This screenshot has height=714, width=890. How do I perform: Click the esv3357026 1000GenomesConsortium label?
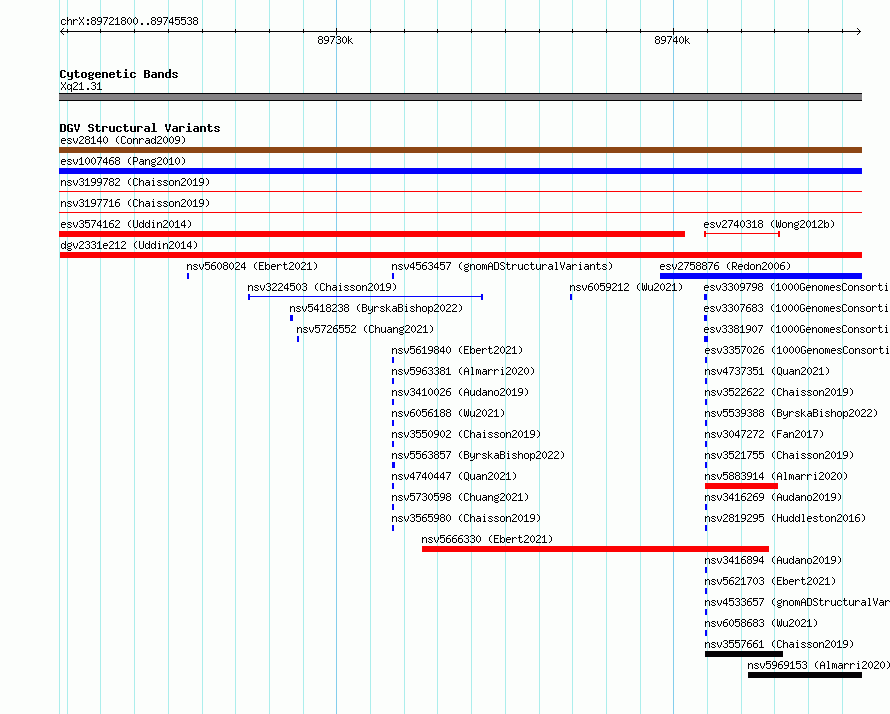[x=797, y=350]
